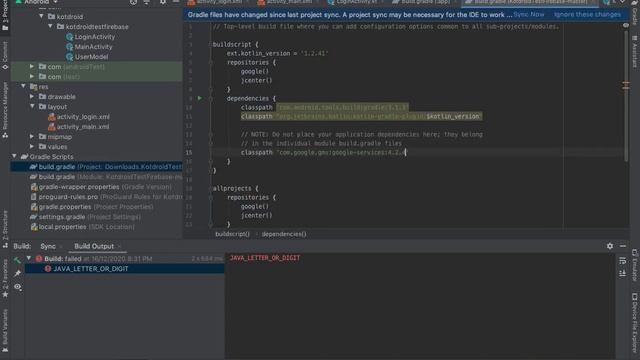The image size is (640, 360).
Task: Toggle soft-wrap icon in build output
Action: pos(622,260)
